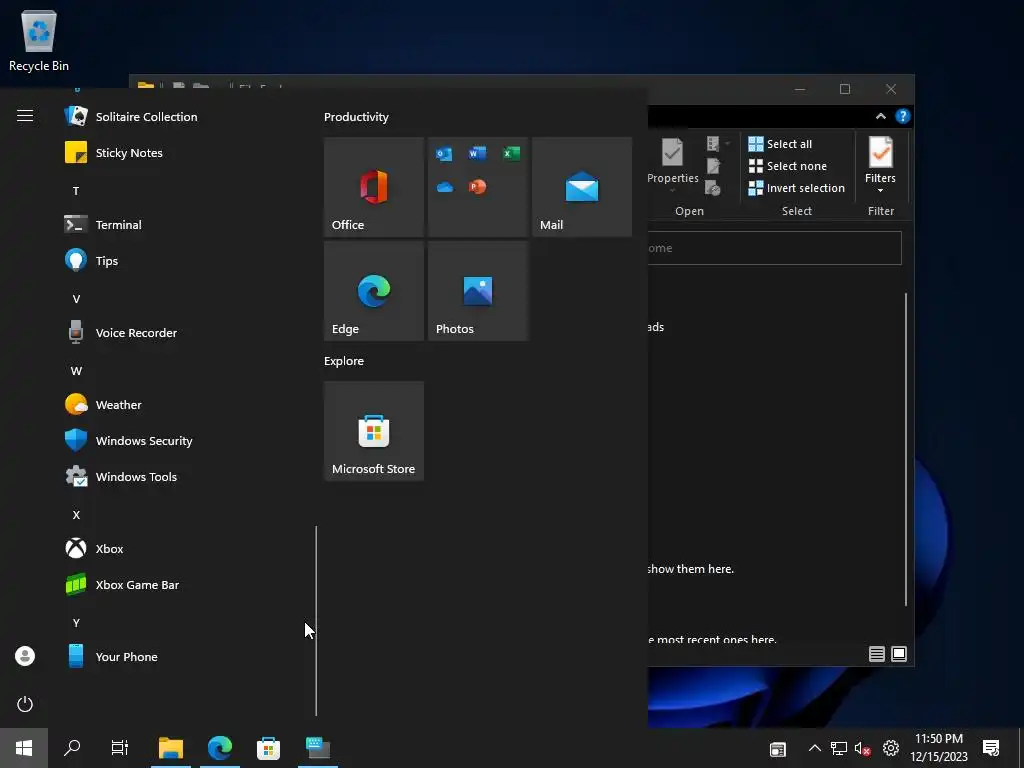The width and height of the screenshot is (1024, 768).
Task: Open the Microsoft Store tile
Action: click(374, 431)
